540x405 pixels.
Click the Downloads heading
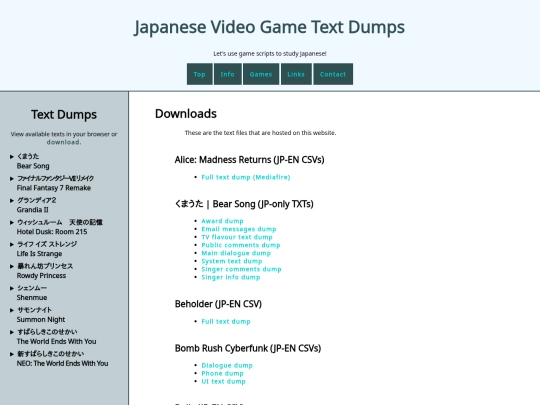(x=186, y=114)
